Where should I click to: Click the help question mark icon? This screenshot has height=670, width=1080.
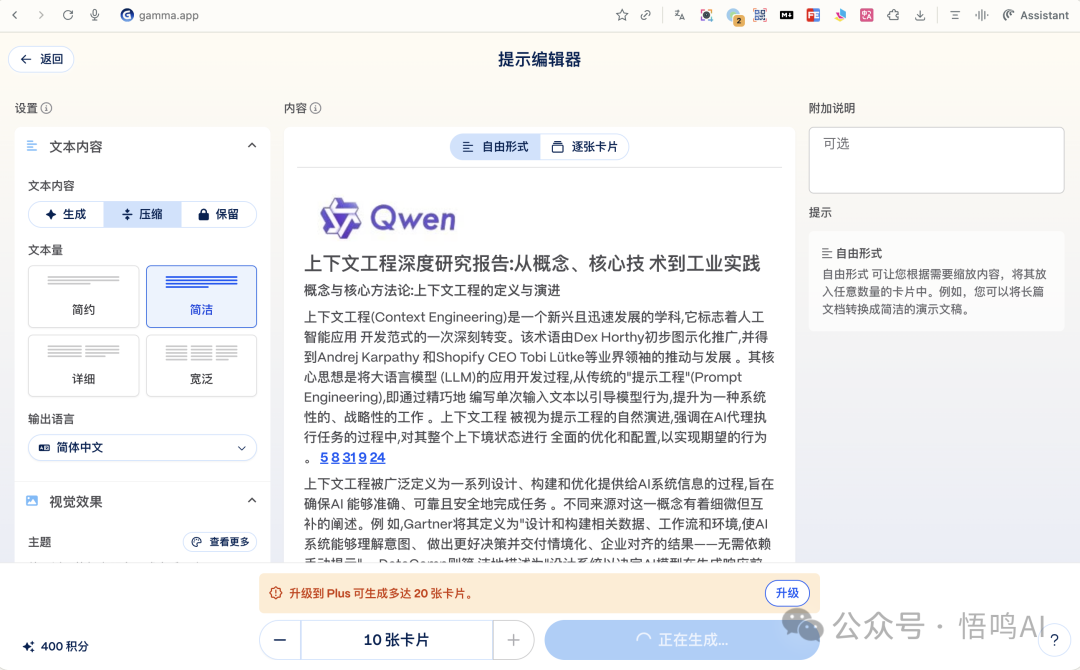click(x=1054, y=640)
